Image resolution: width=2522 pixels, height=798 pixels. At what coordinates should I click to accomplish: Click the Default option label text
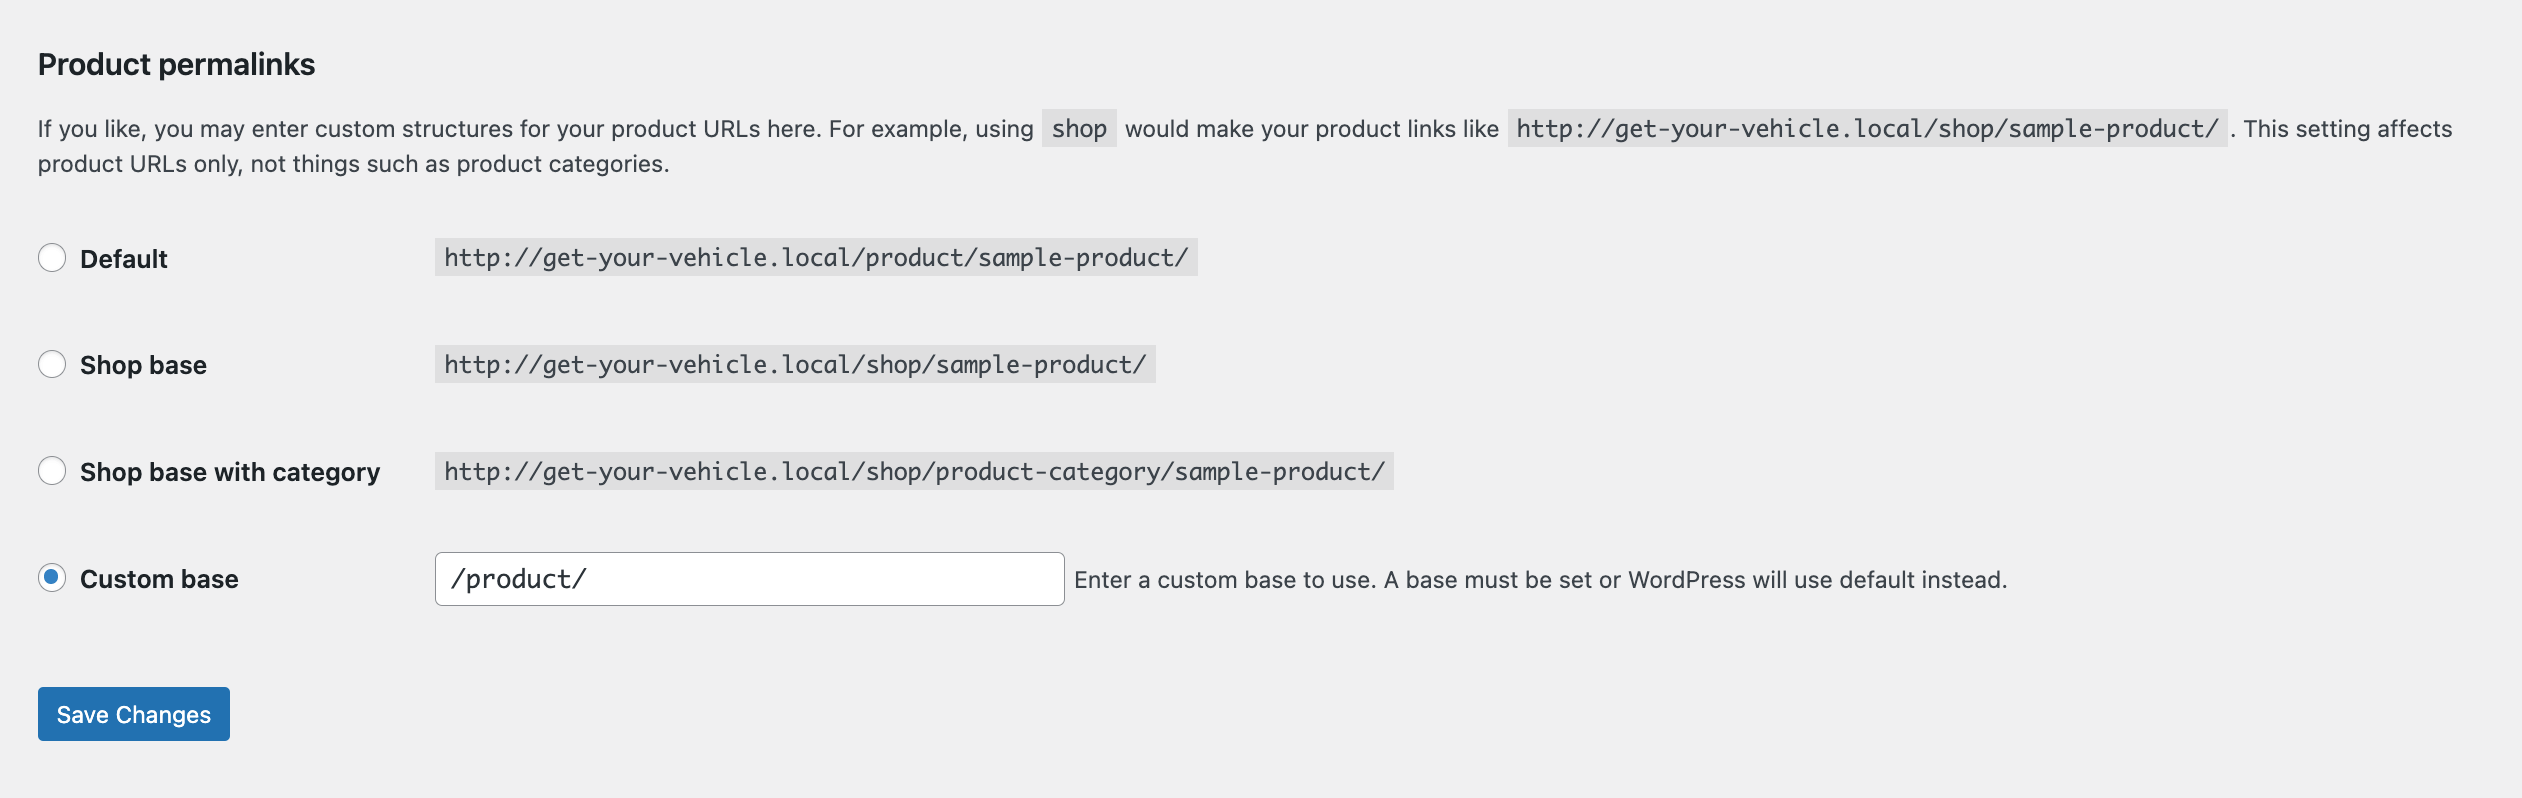pos(123,259)
